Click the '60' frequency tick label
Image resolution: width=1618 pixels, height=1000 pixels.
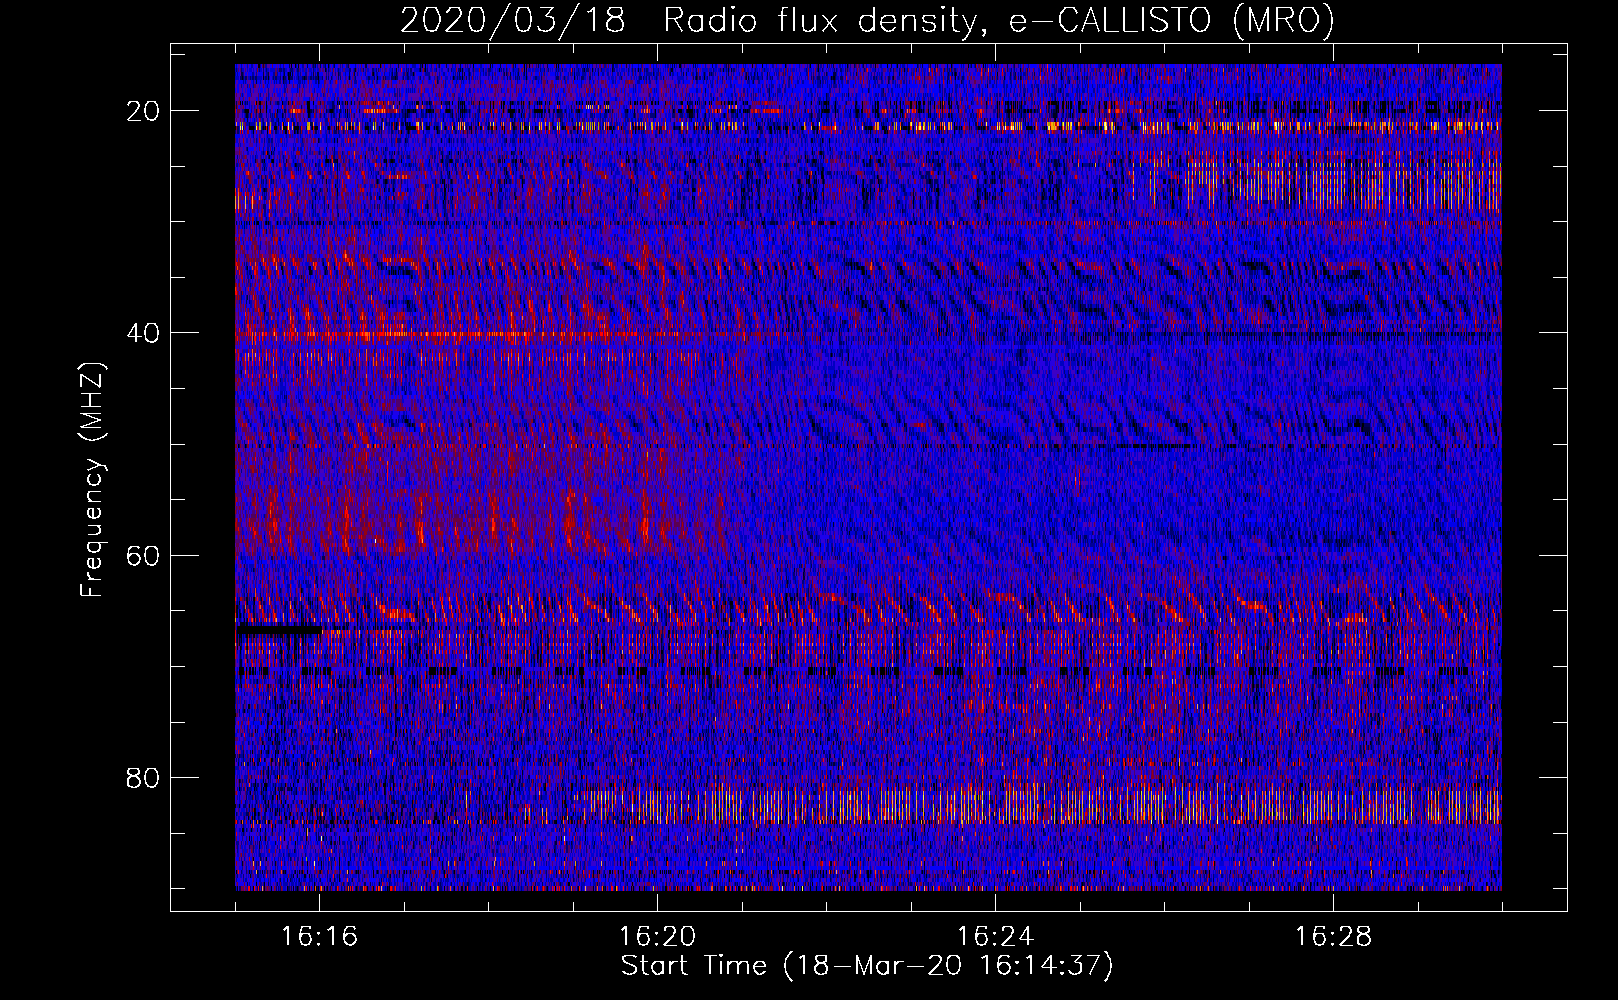[144, 555]
